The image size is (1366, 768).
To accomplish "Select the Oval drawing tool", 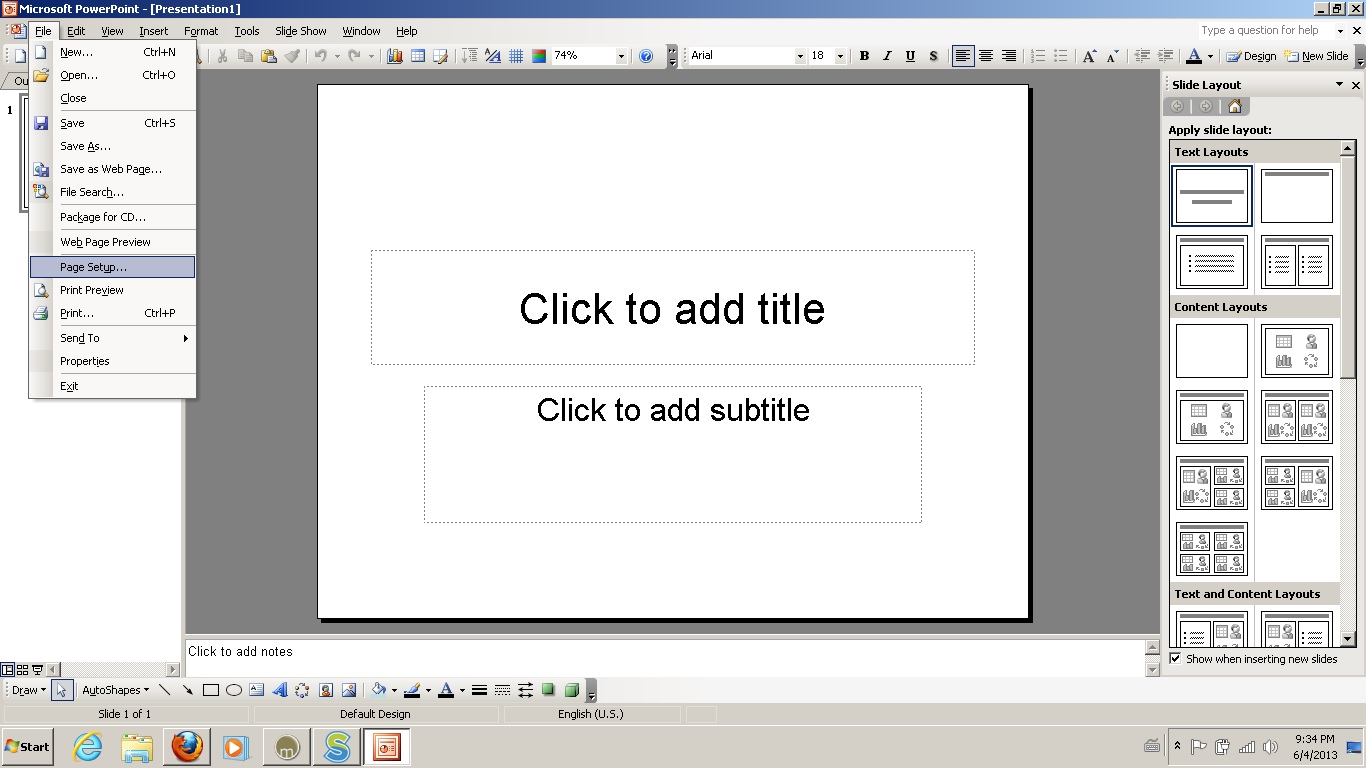I will point(233,690).
